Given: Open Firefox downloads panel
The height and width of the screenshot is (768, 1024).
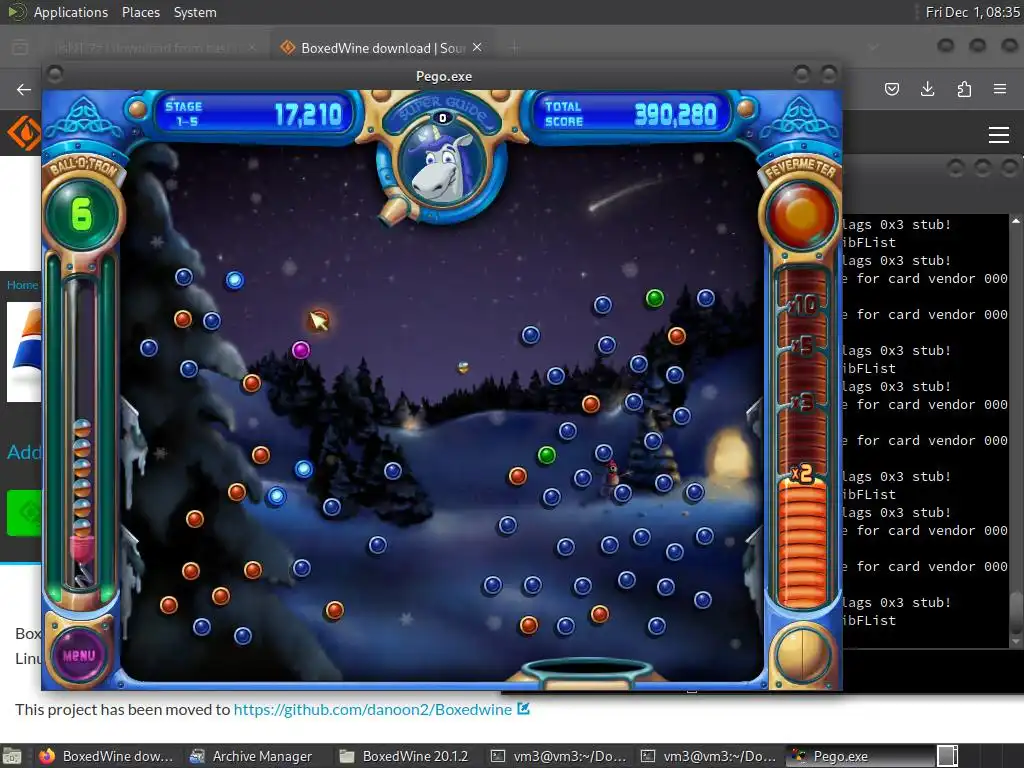Looking at the screenshot, I should 927,89.
